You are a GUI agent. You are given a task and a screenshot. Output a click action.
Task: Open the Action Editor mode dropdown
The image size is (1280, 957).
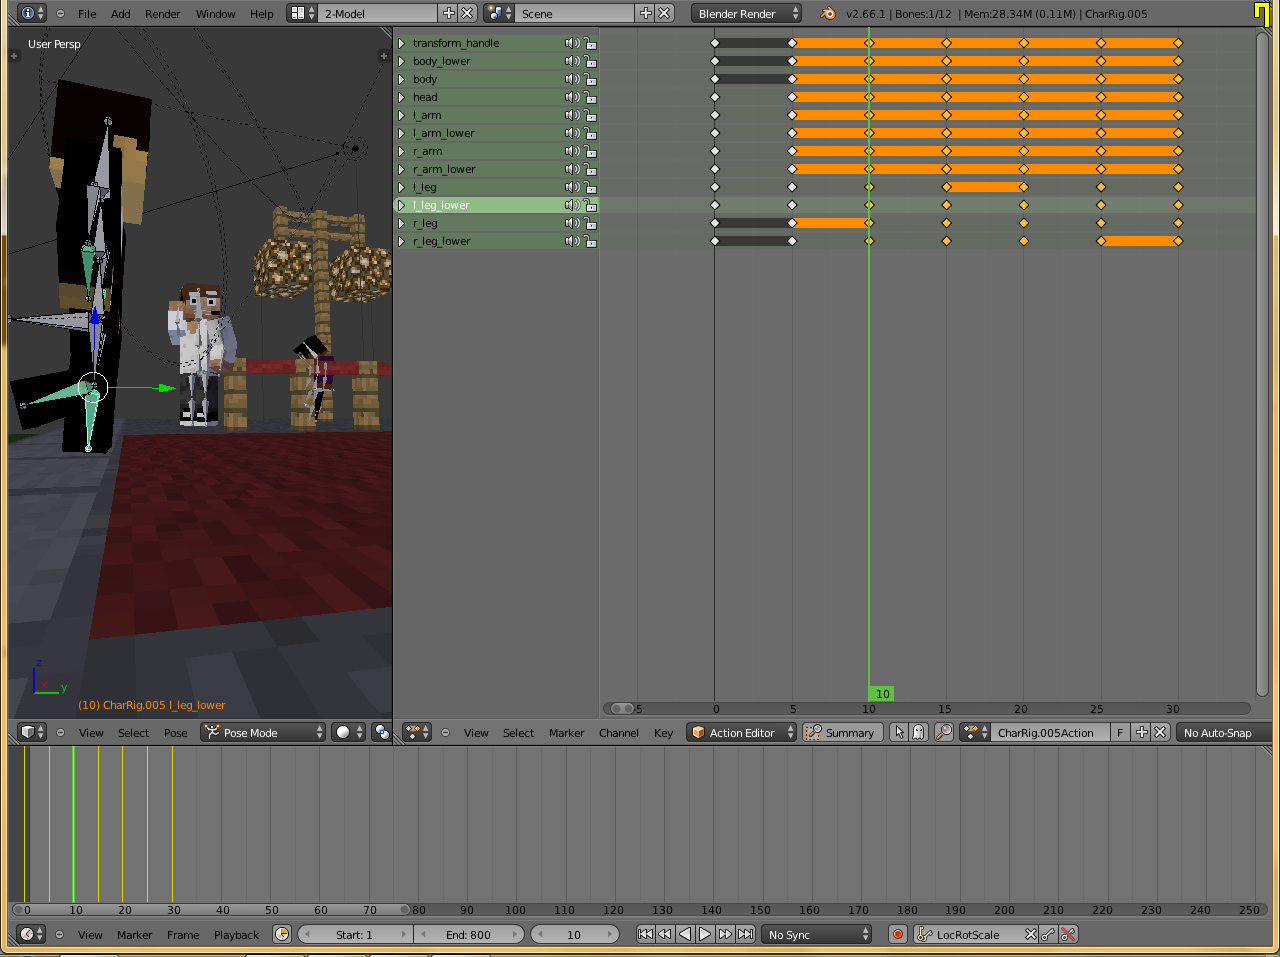[x=741, y=732]
